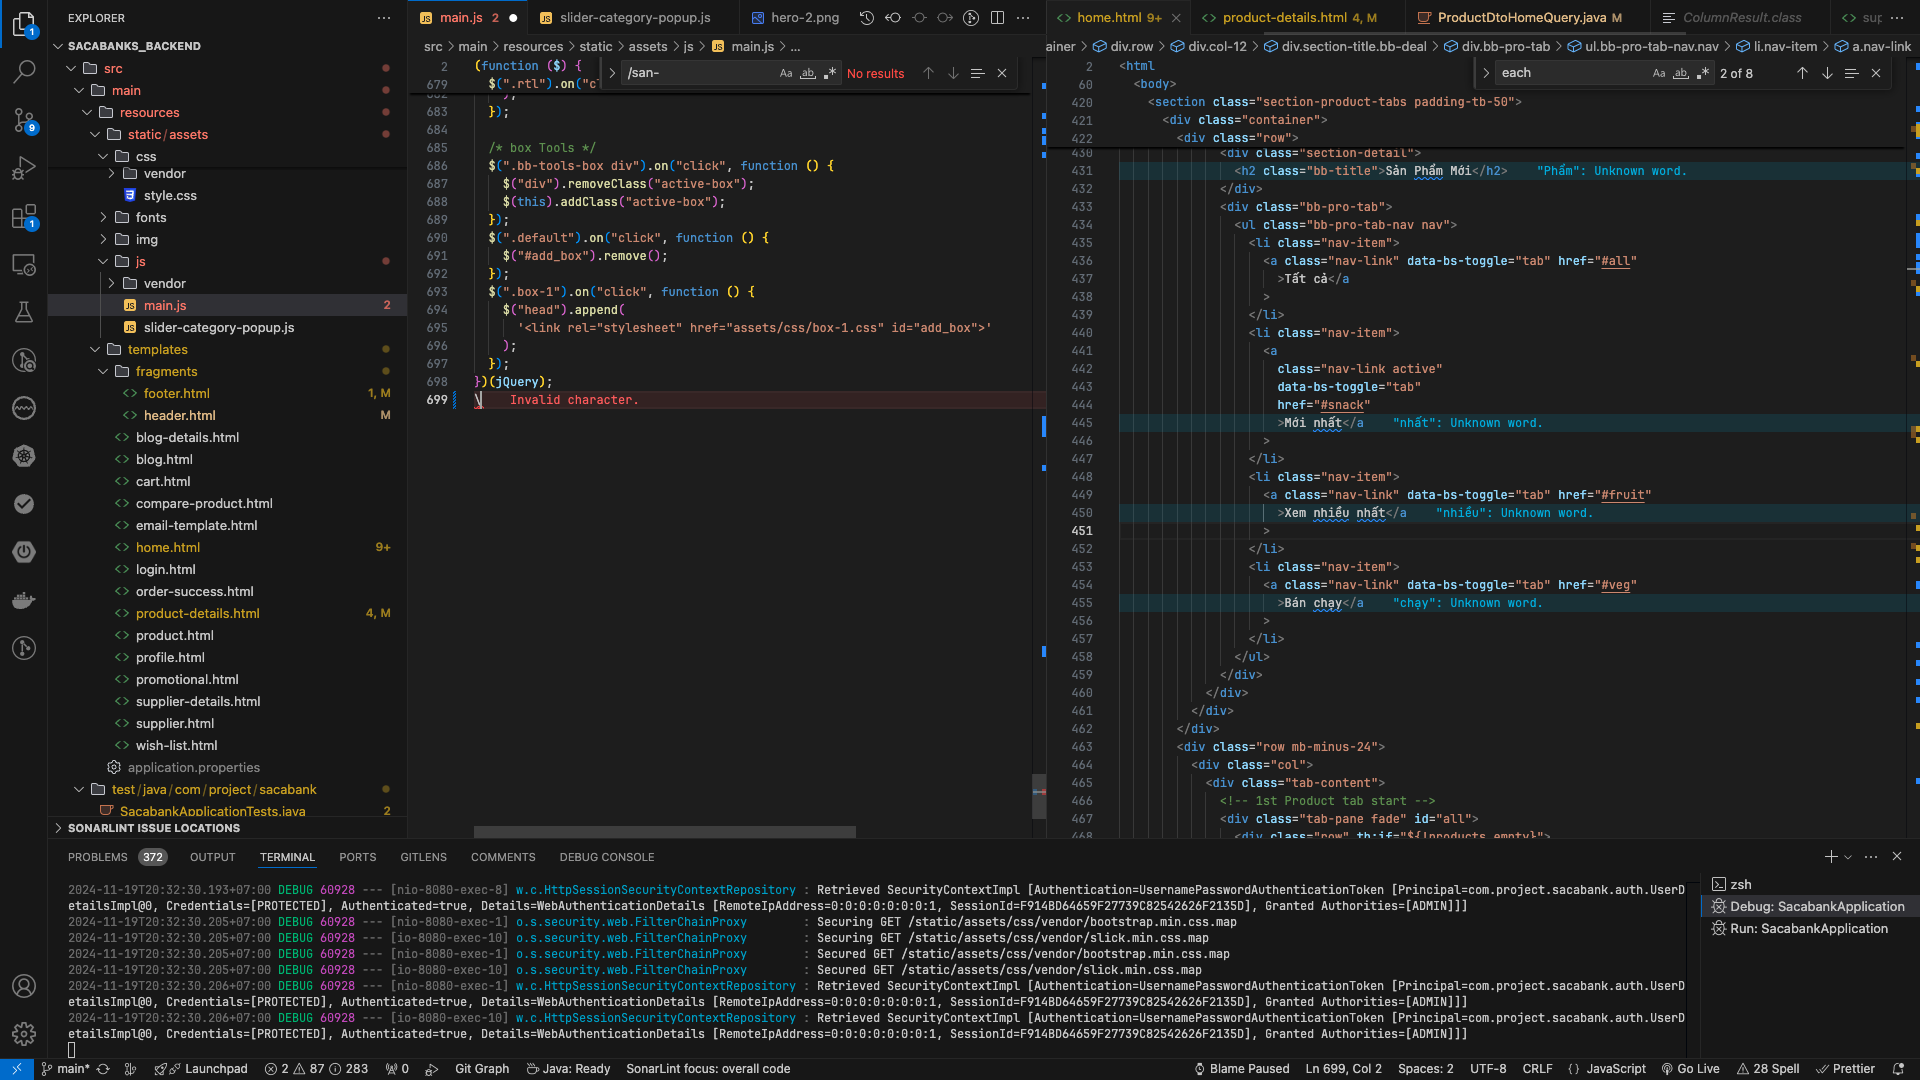This screenshot has height=1080, width=1920.
Task: Click Prettier in status bar
Action: (1846, 1069)
